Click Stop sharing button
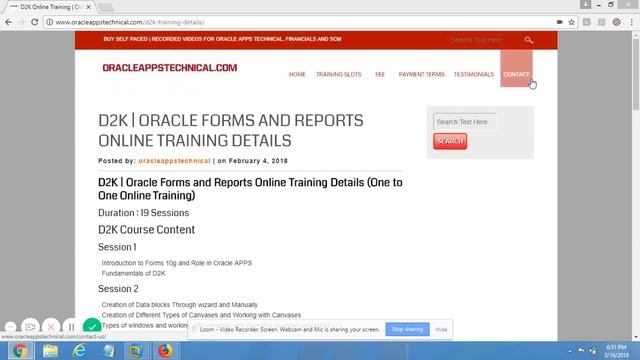 pos(407,329)
